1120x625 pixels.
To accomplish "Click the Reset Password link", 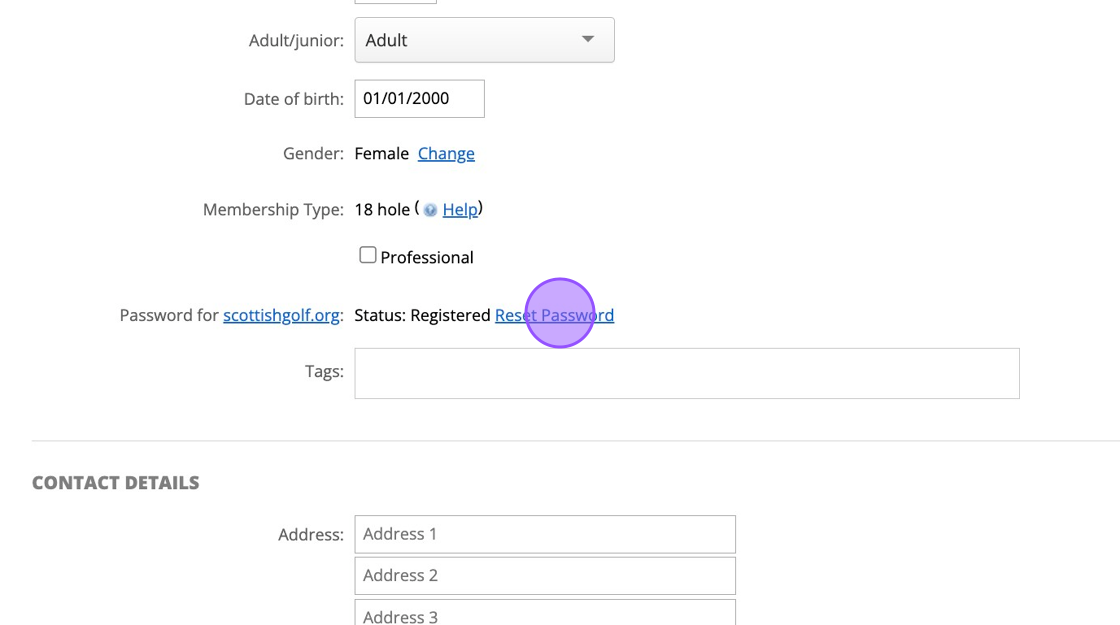I will [554, 315].
